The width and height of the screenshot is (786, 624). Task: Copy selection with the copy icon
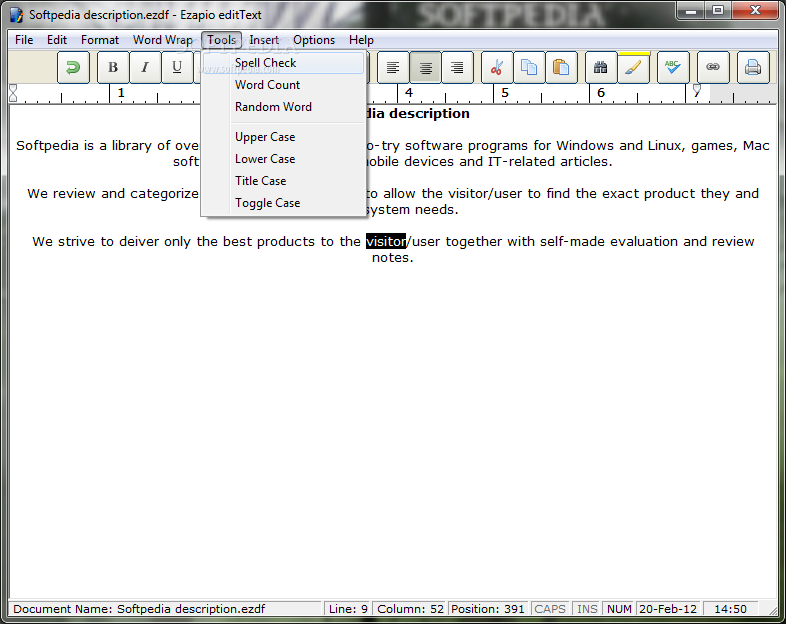(529, 67)
